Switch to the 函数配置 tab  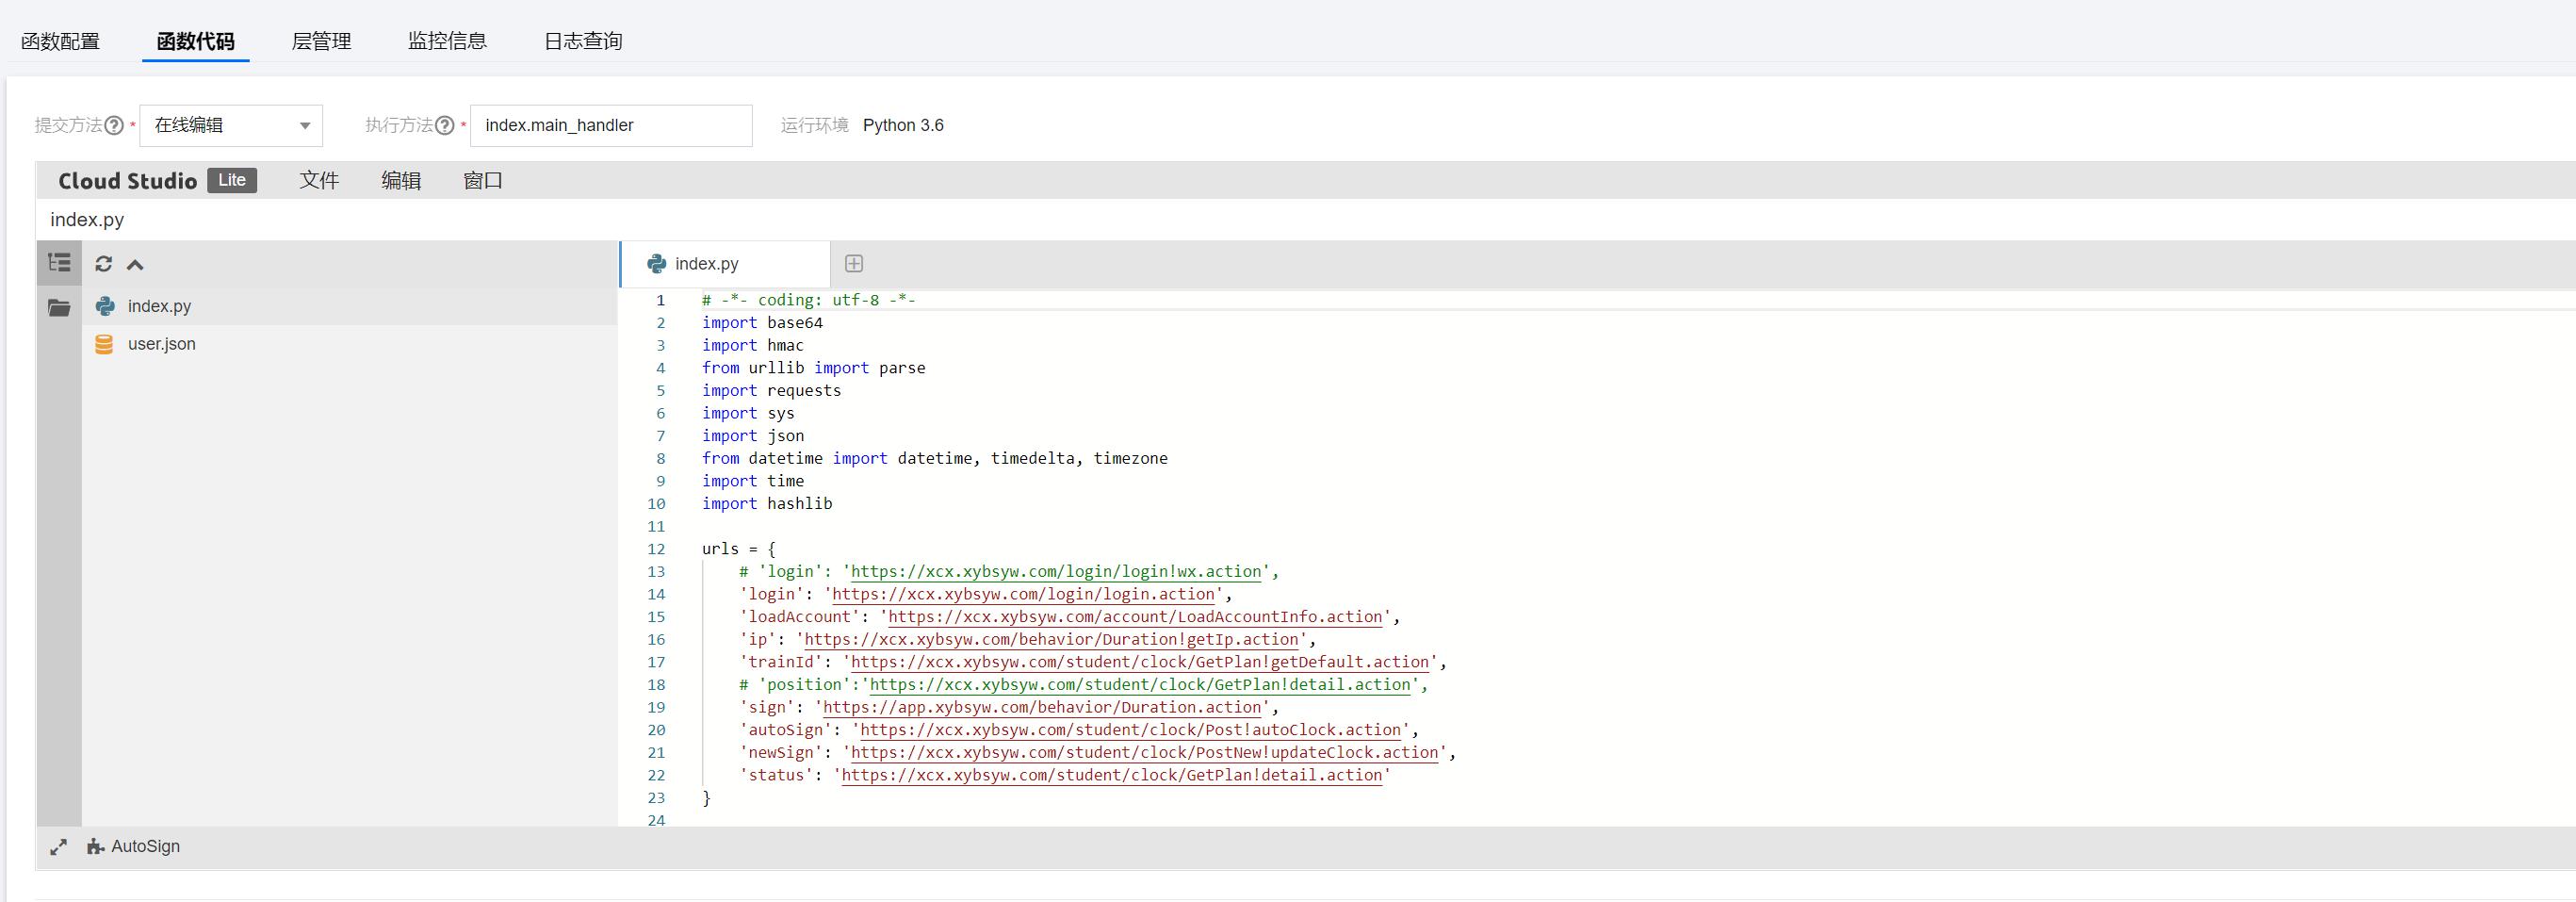pos(60,41)
